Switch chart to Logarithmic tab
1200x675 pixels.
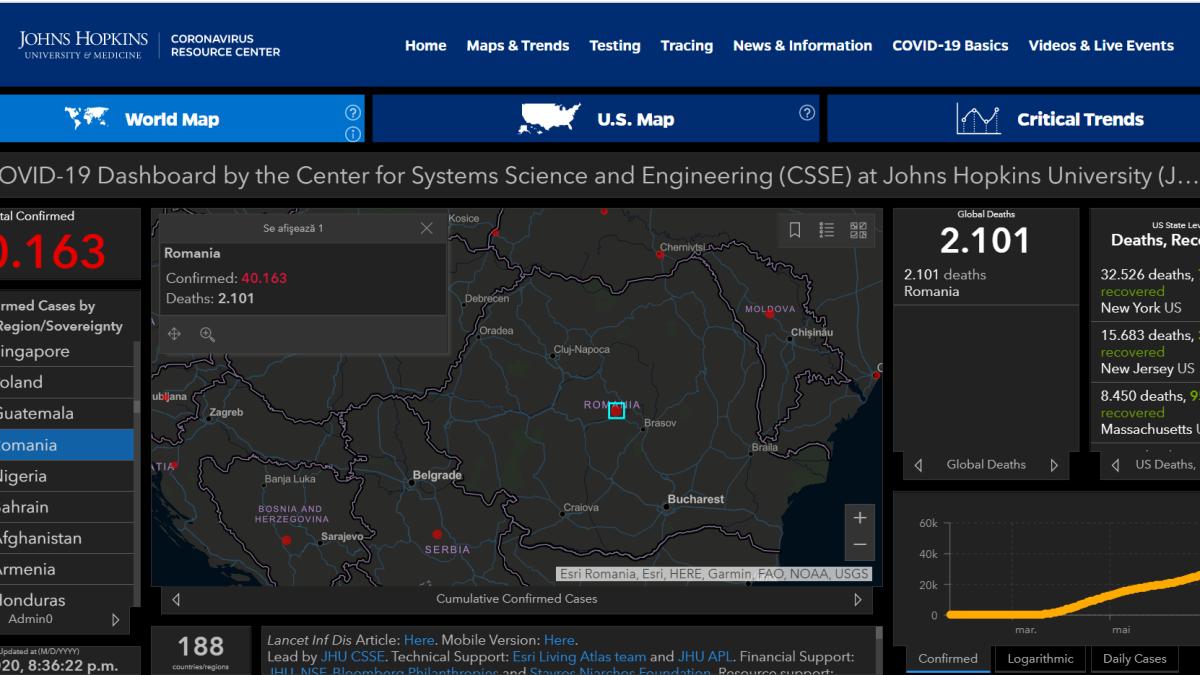(x=1040, y=658)
